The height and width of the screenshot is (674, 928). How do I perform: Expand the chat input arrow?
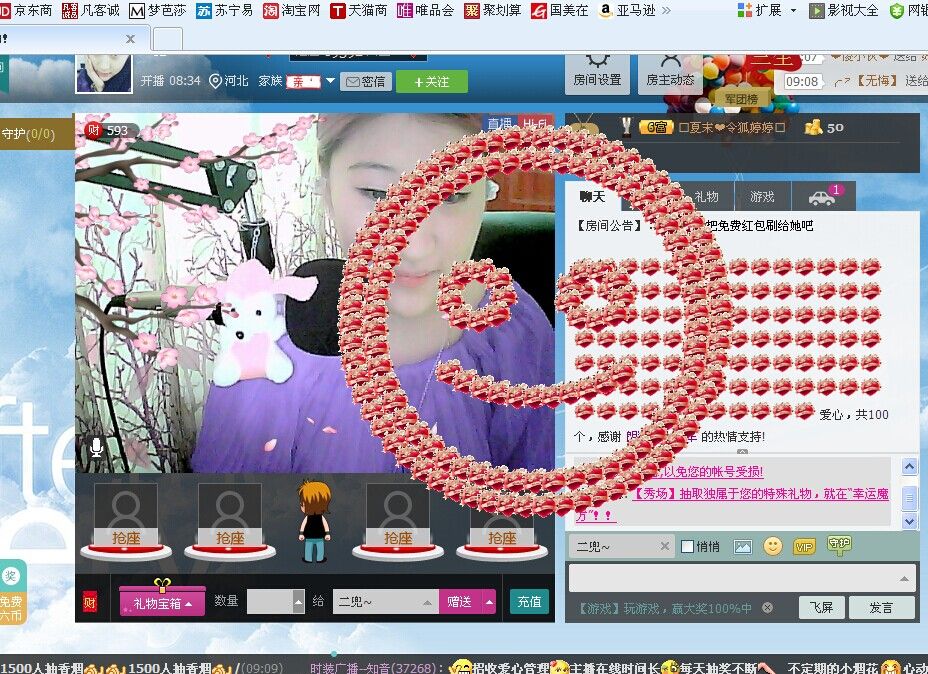pyautogui.click(x=904, y=579)
